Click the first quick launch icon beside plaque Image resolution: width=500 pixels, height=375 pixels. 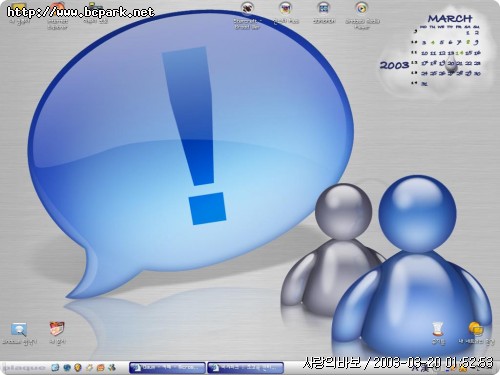coord(55,368)
